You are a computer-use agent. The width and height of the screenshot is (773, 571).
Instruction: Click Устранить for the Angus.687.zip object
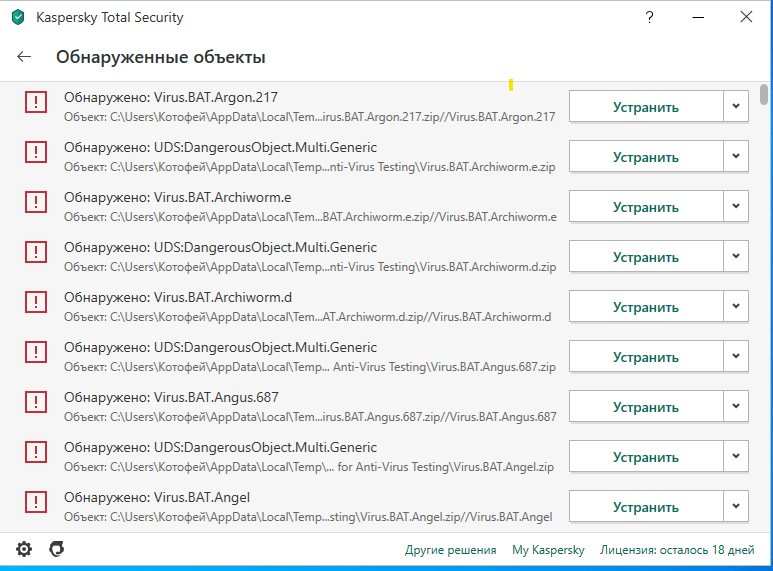[x=646, y=356]
